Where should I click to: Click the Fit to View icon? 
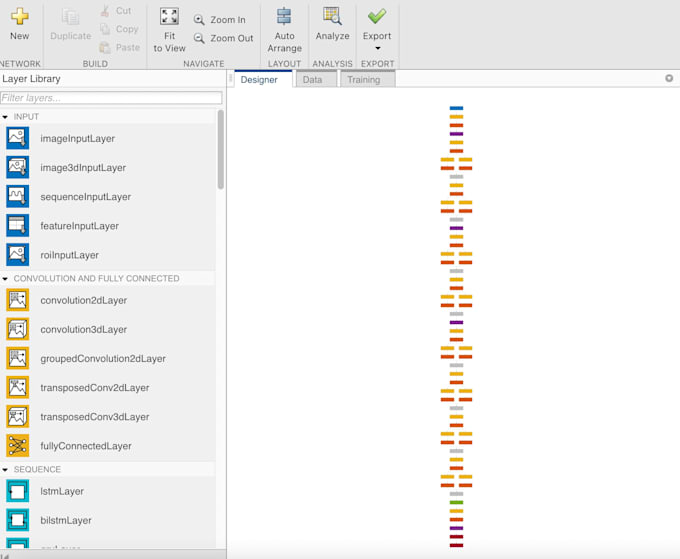[169, 17]
